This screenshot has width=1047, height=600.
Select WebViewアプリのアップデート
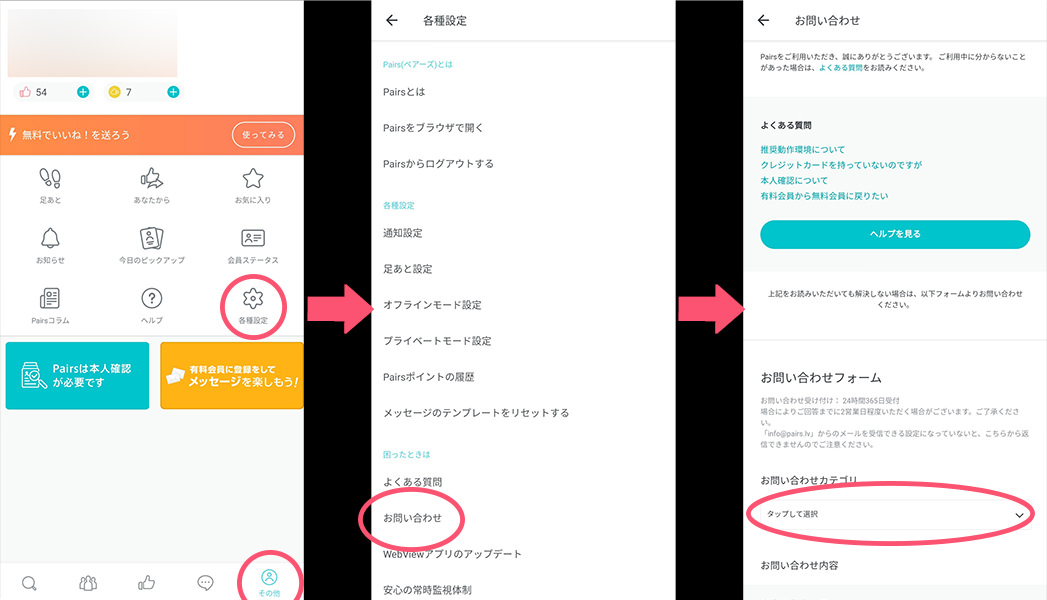[x=452, y=554]
